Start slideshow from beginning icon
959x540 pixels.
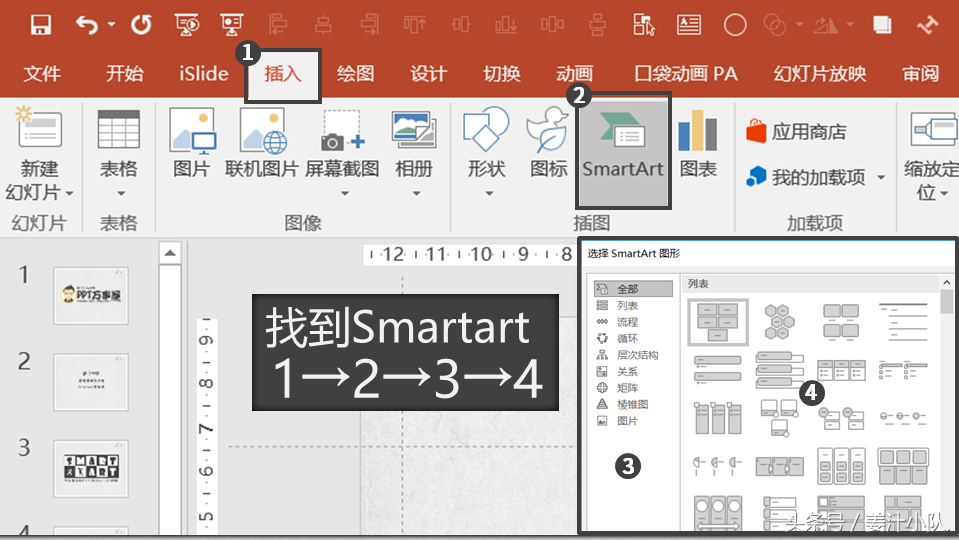pos(187,25)
